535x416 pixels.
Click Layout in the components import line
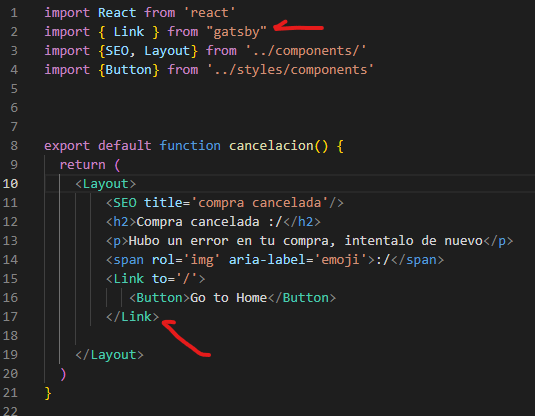(x=167, y=51)
